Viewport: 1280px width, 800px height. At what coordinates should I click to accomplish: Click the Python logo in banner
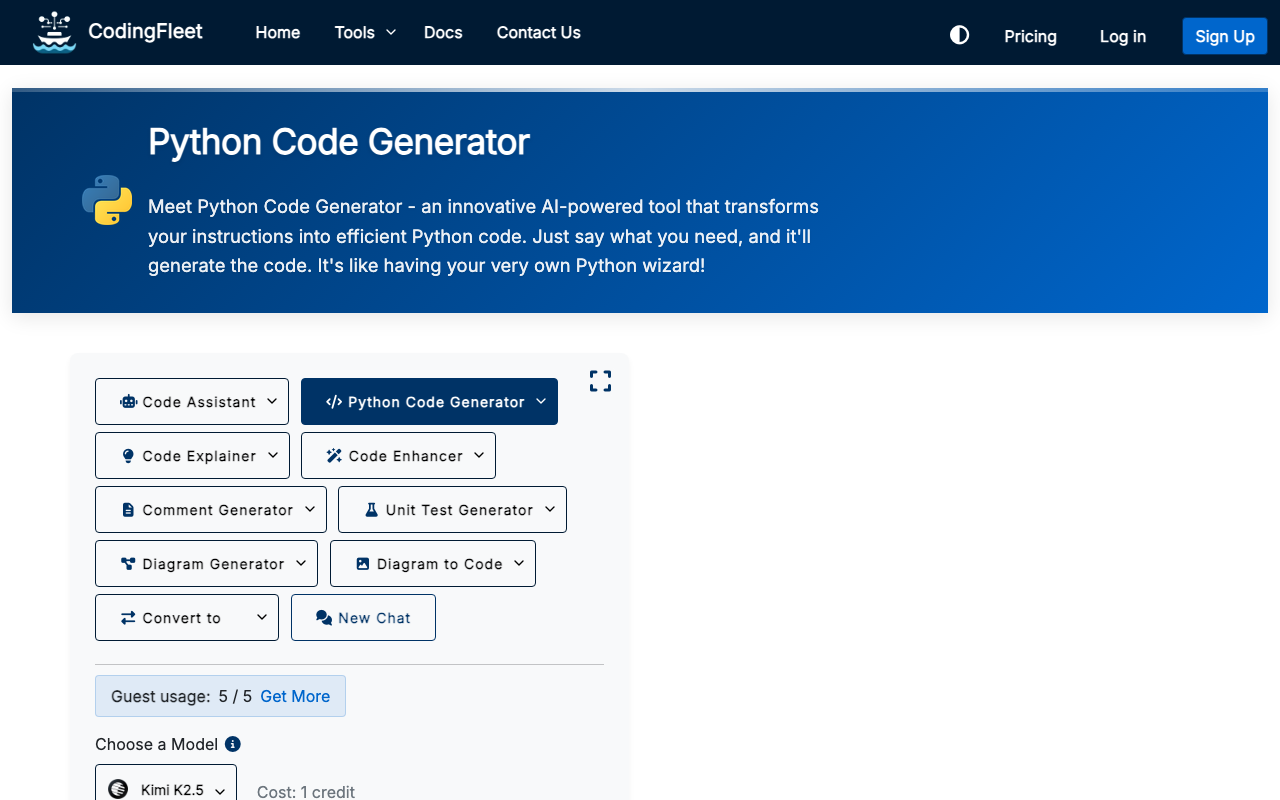tap(107, 200)
